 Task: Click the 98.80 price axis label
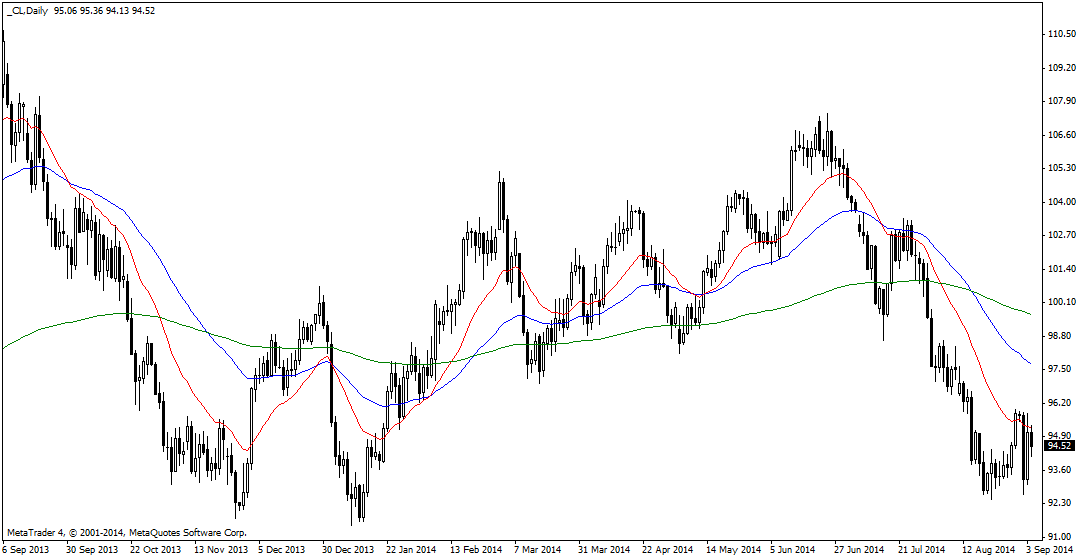1061,335
